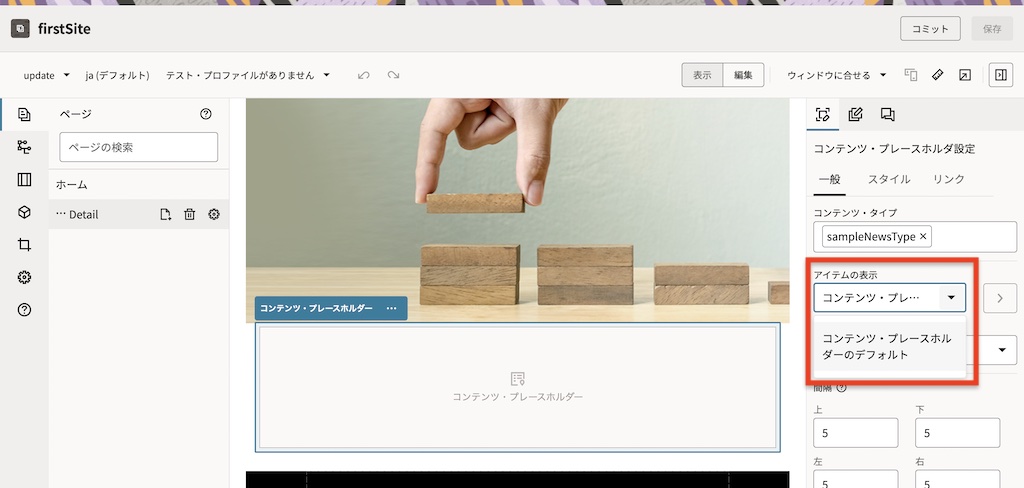Select the Detail page in tree

[84, 214]
